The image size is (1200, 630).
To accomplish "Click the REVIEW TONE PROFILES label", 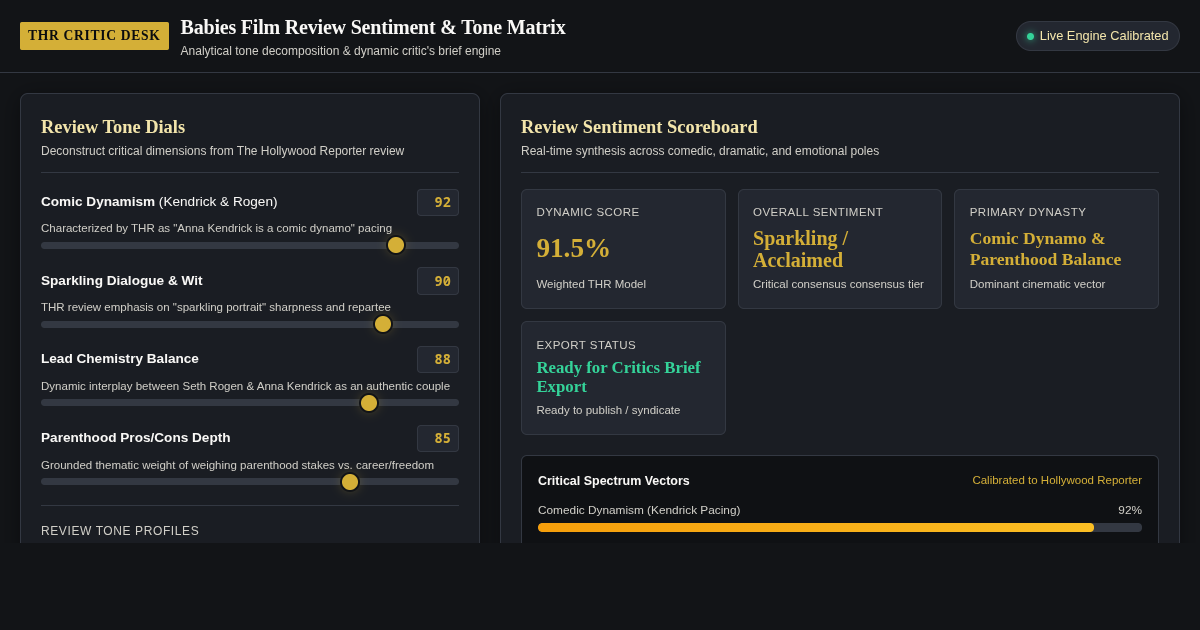I will tap(120, 531).
